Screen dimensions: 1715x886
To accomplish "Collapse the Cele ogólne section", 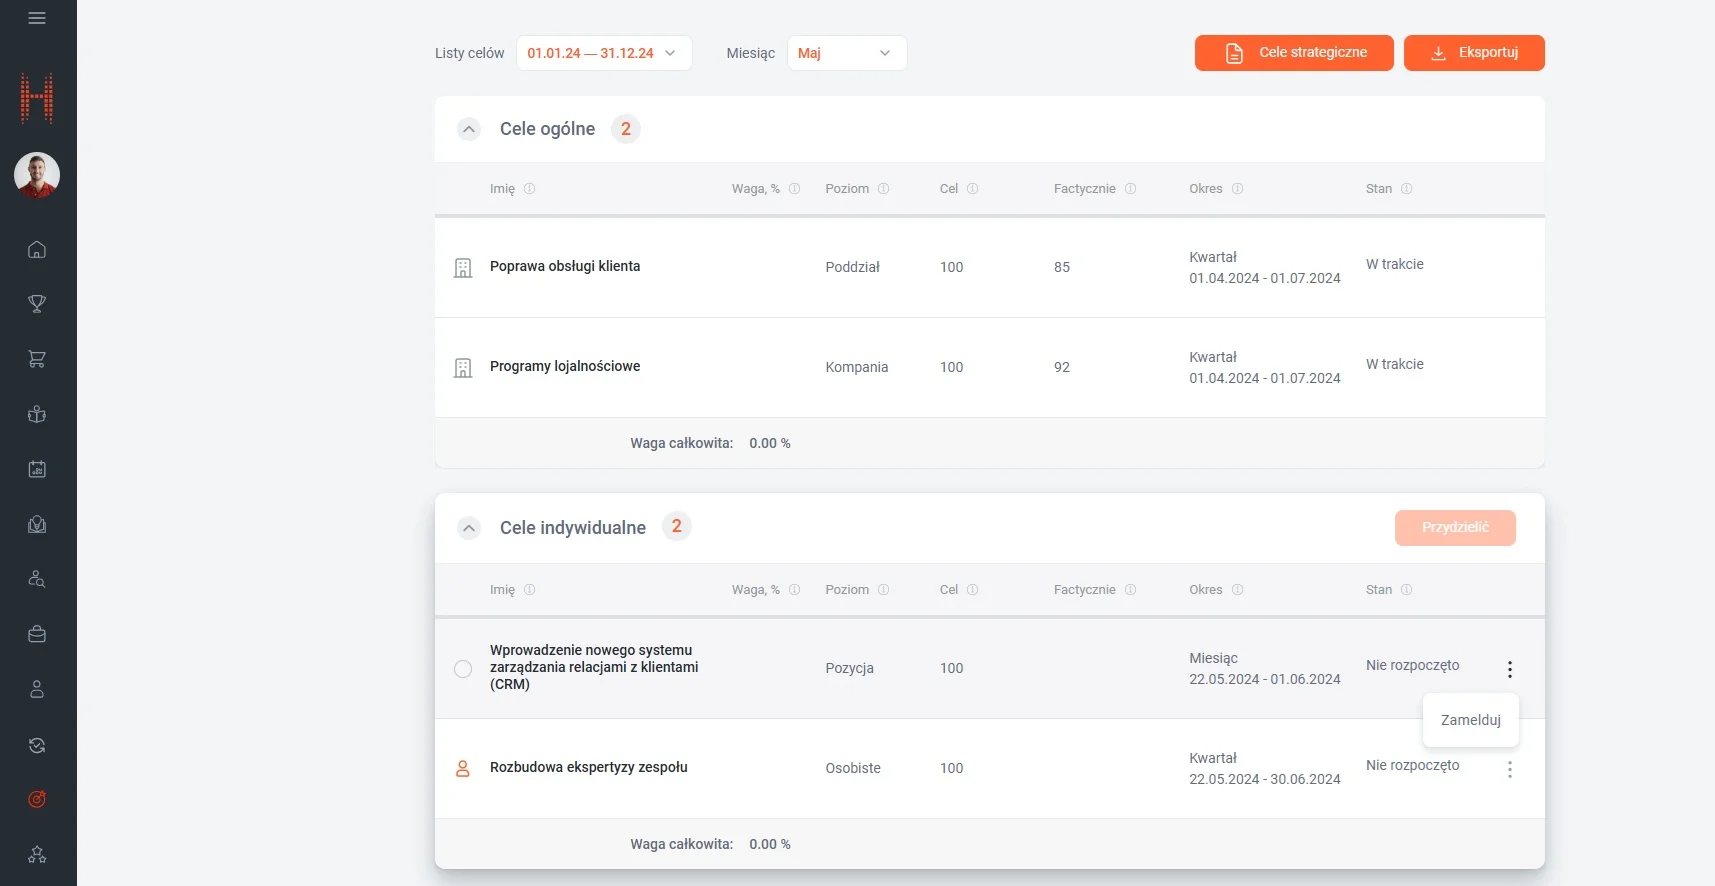I will [x=469, y=129].
